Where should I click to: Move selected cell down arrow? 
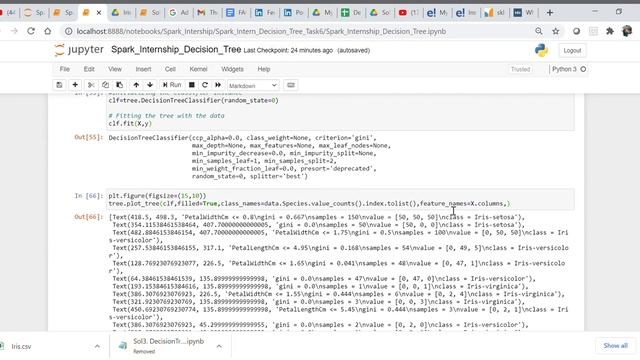pyautogui.click(x=150, y=85)
